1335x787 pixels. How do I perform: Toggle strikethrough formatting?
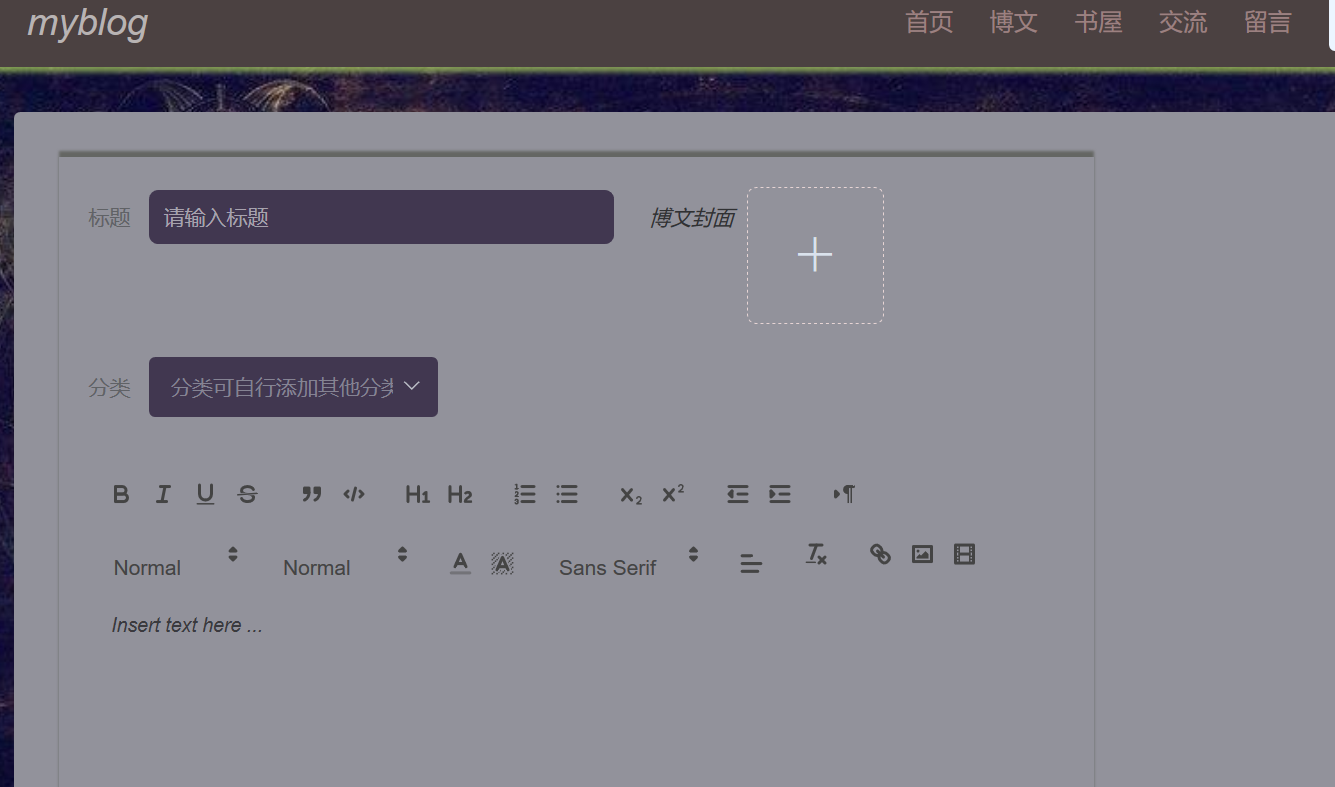(247, 493)
